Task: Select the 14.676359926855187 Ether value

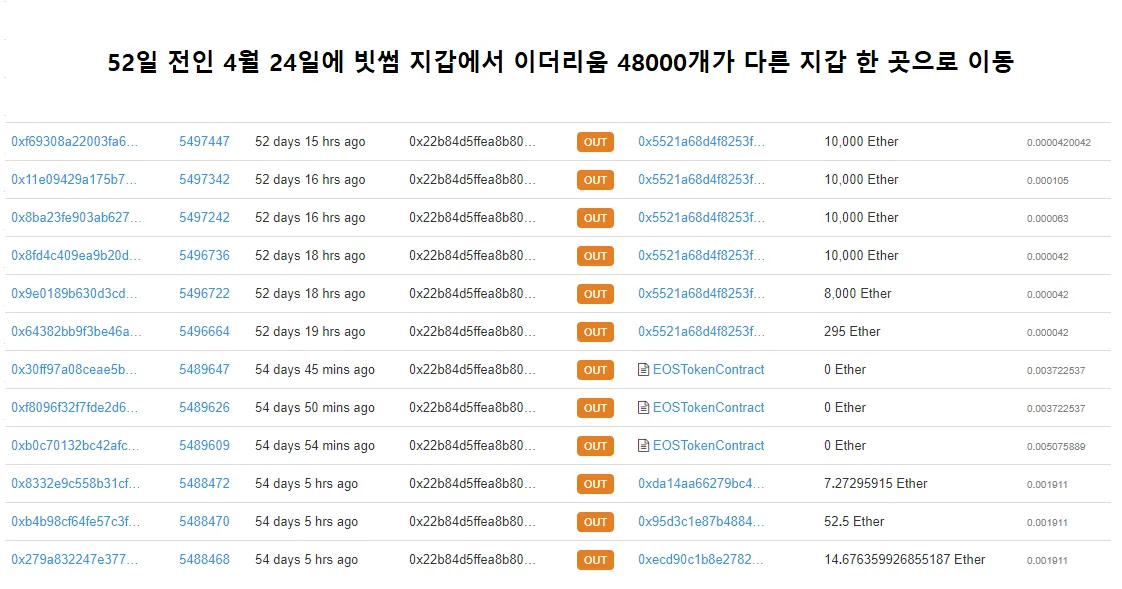Action: click(904, 559)
